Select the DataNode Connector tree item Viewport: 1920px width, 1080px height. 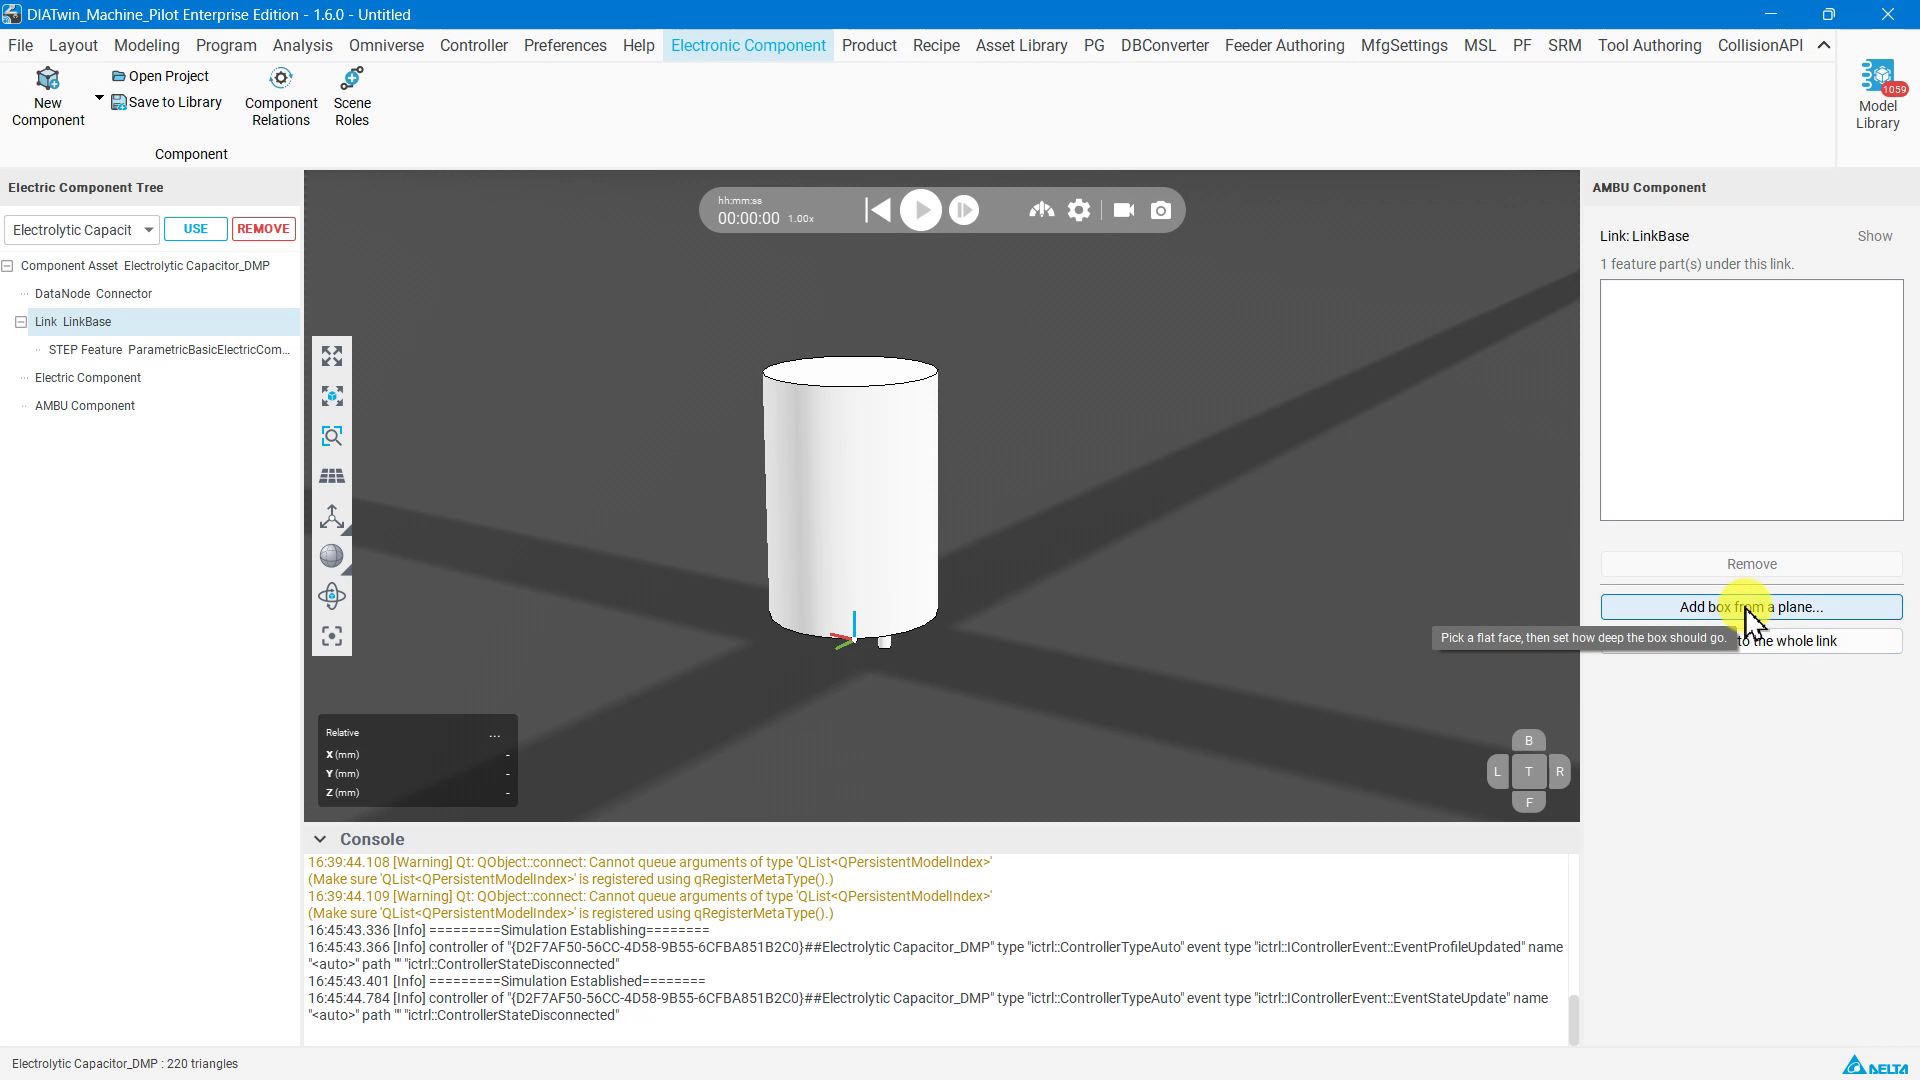click(x=93, y=294)
